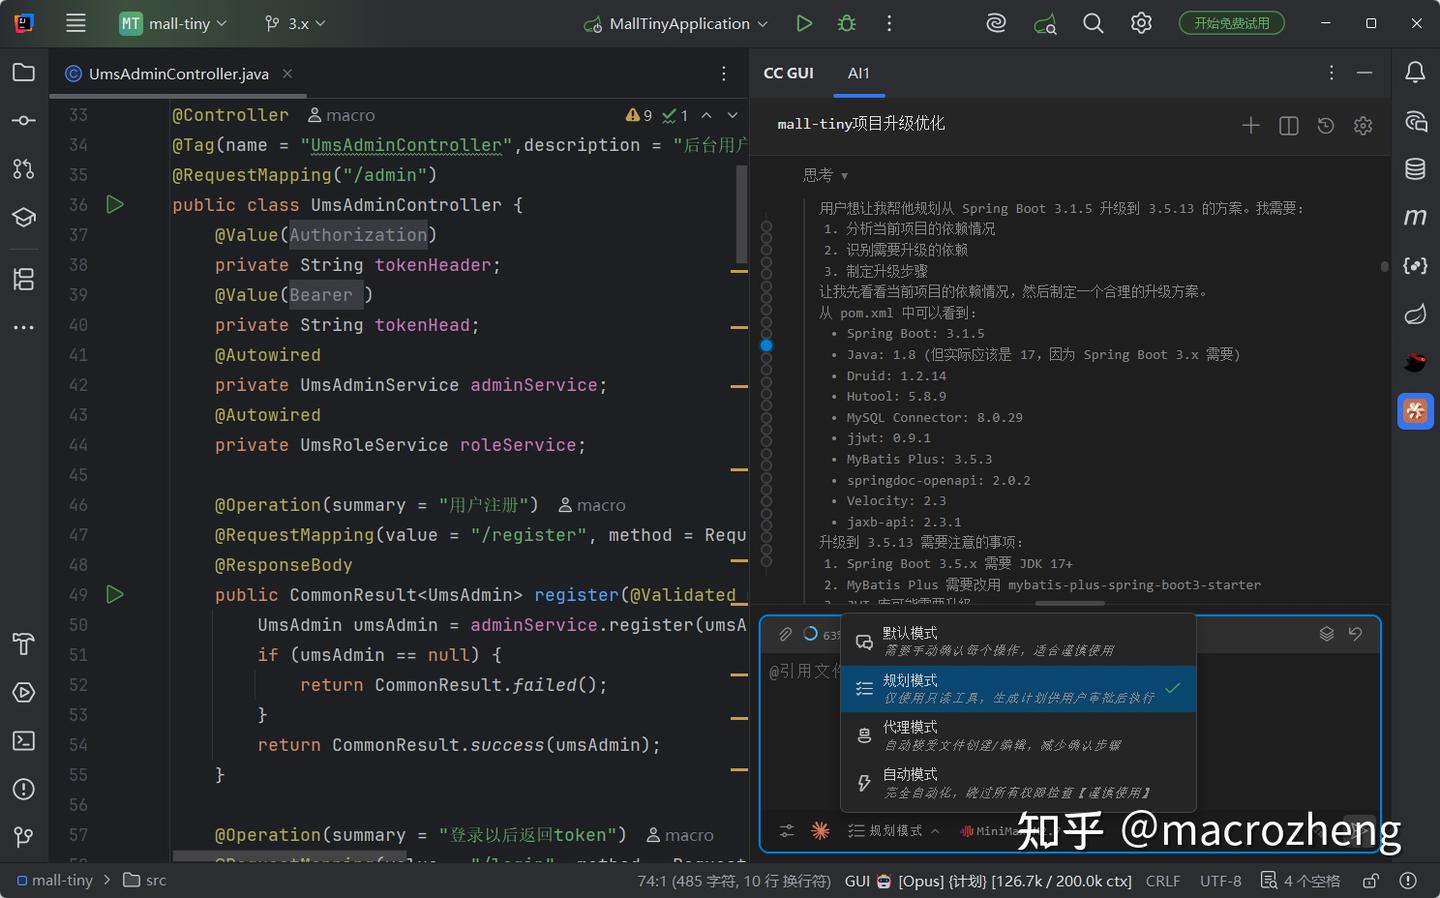Start a new chat with plus icon

point(1251,126)
